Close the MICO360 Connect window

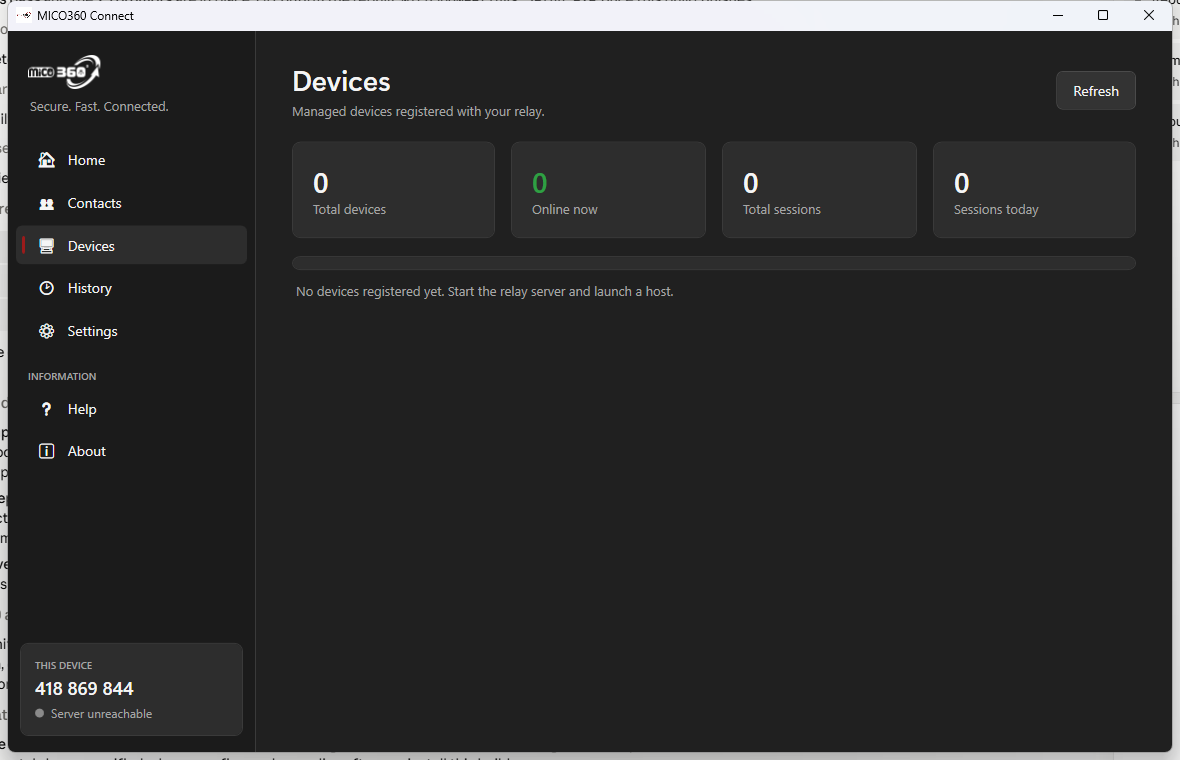pyautogui.click(x=1148, y=16)
